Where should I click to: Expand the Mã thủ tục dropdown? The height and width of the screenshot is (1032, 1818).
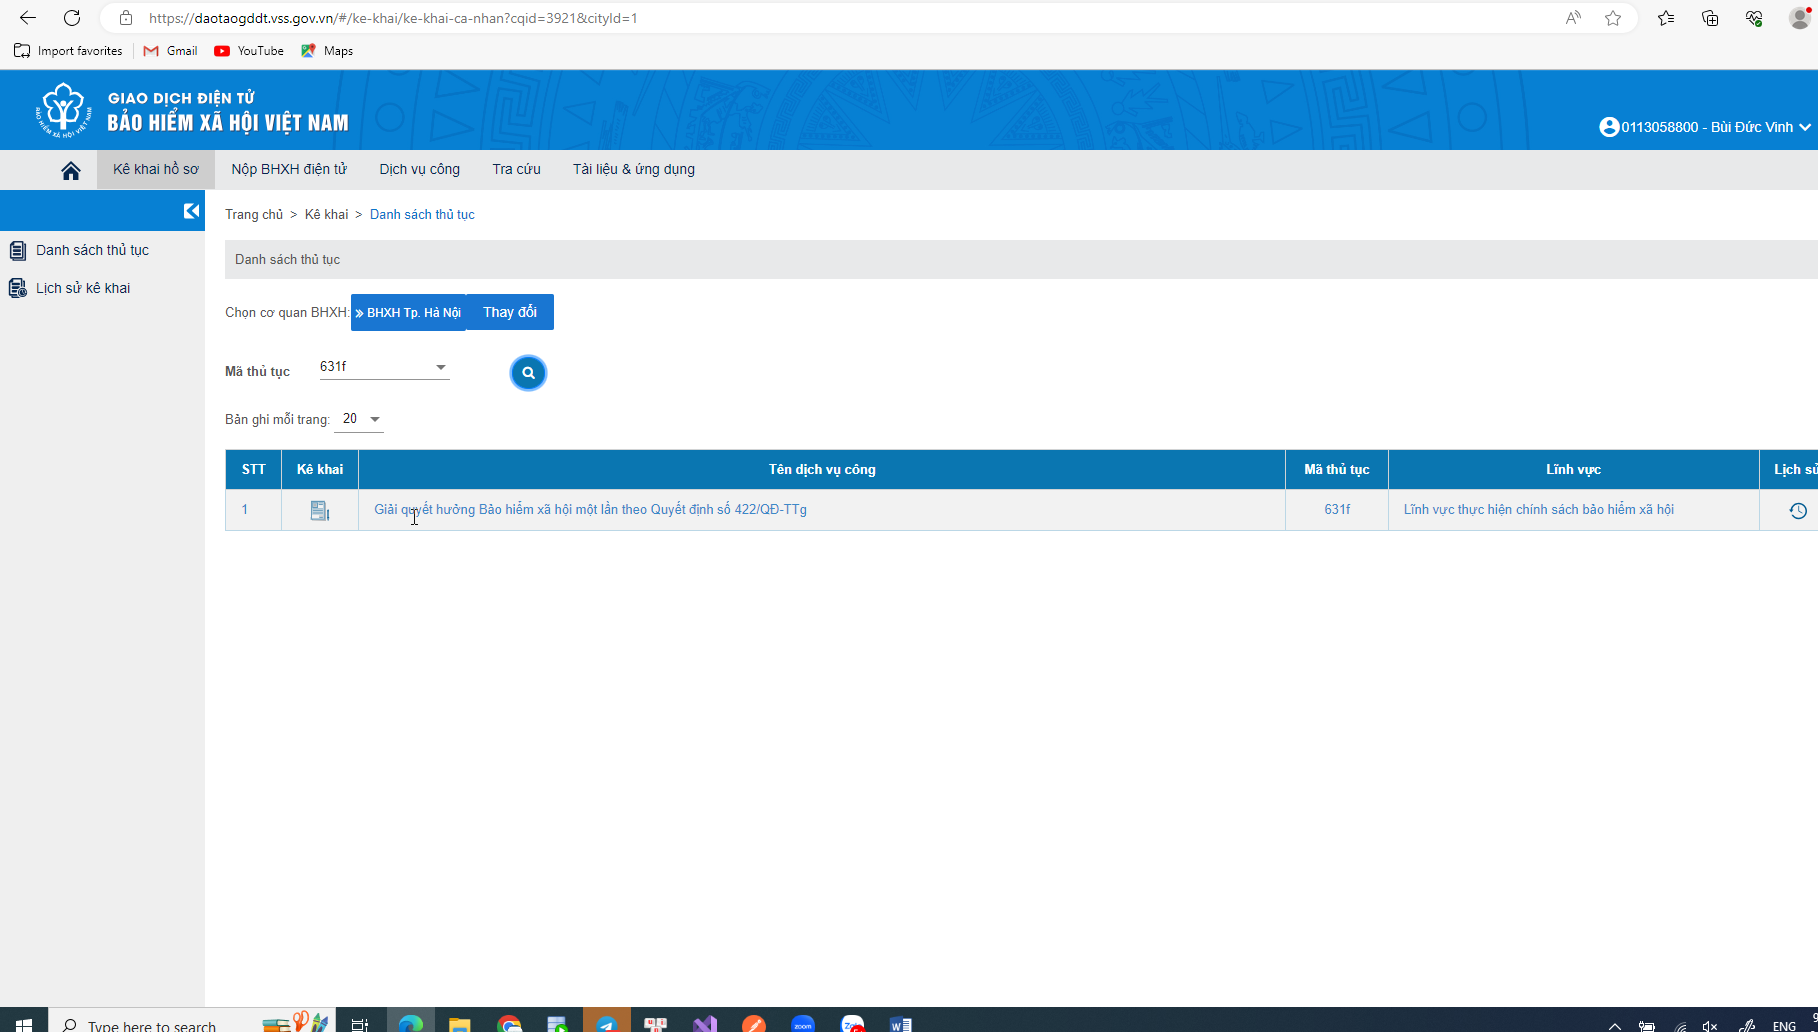click(x=440, y=367)
